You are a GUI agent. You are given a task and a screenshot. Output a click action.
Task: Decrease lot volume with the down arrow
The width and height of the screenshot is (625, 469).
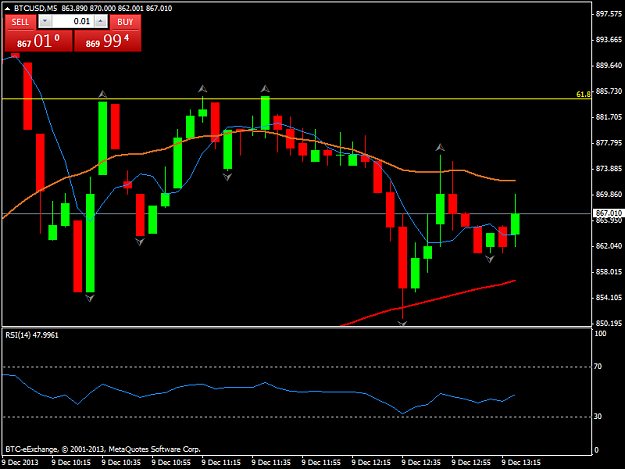45,21
